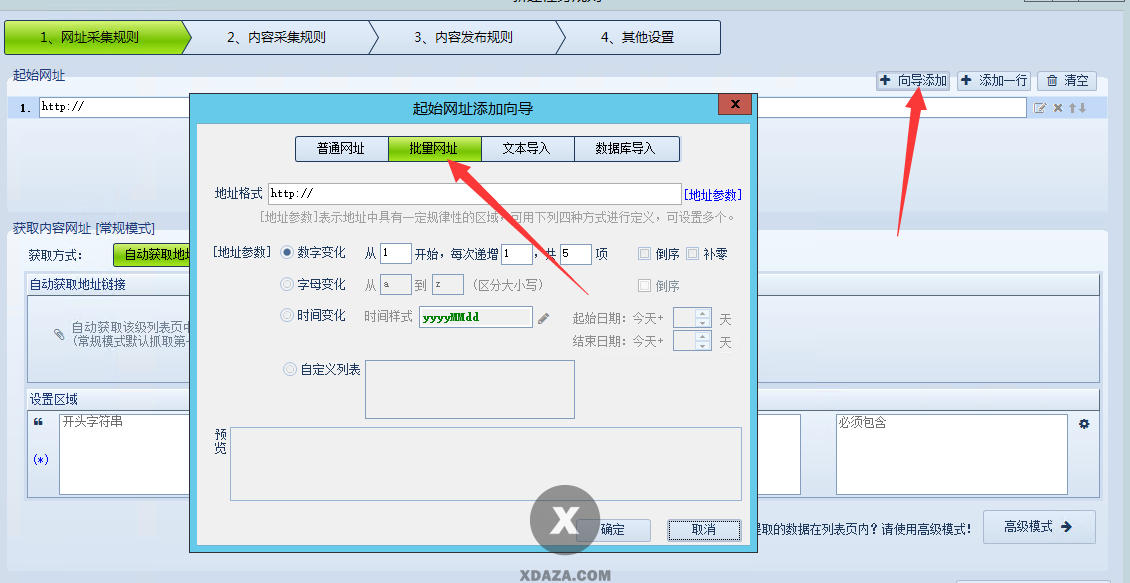Go to step 2、内容采集规则

coord(277,37)
